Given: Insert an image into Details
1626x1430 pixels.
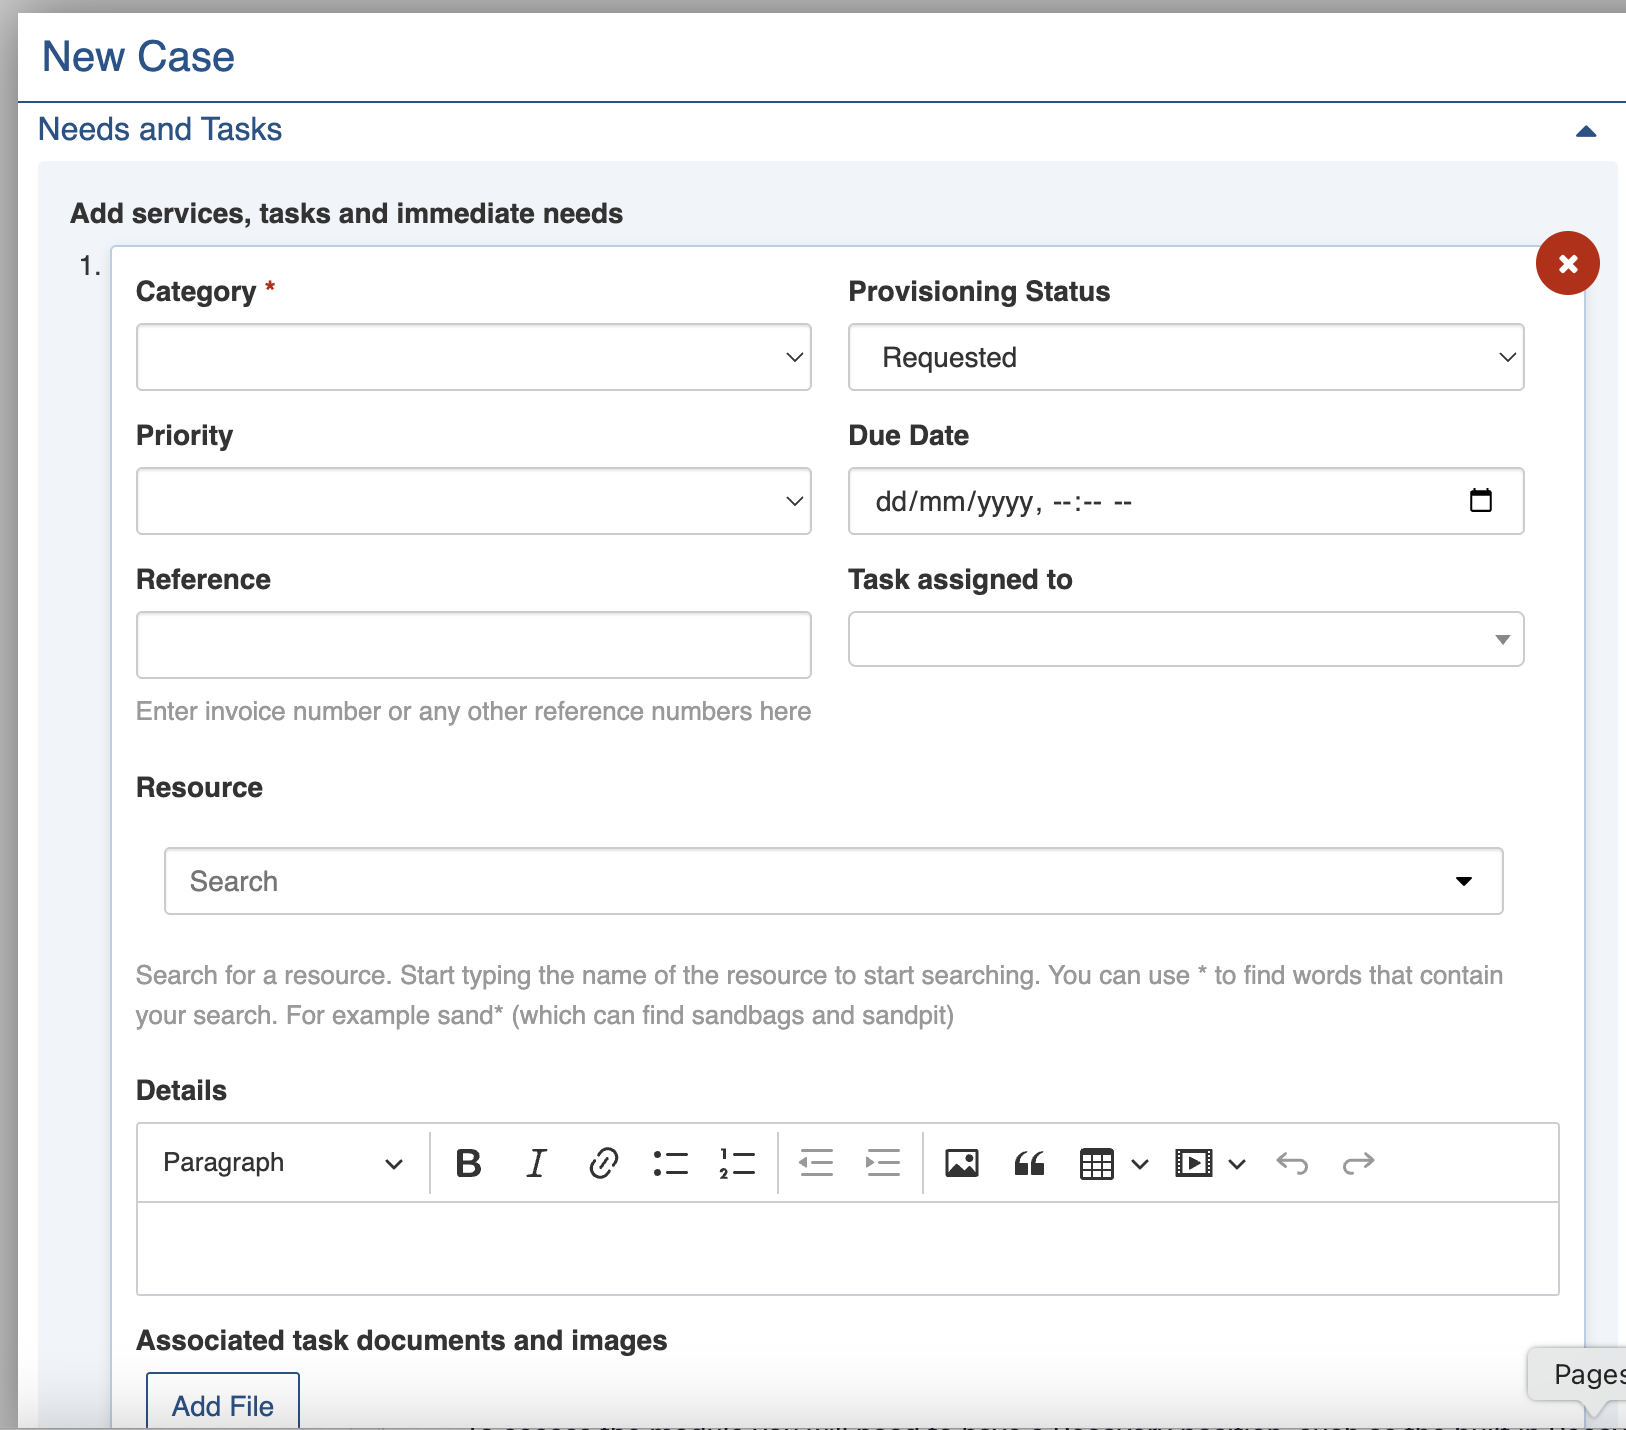Looking at the screenshot, I should (x=961, y=1163).
